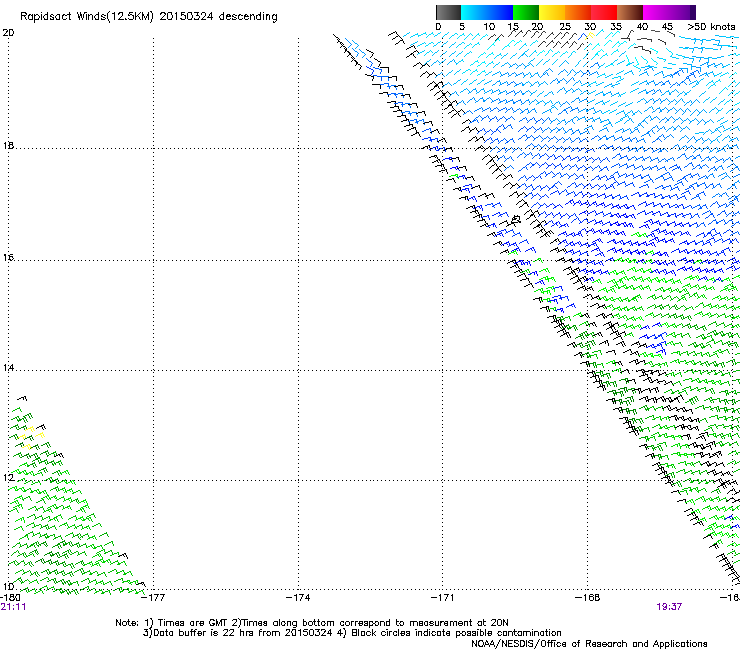Click the longitude label '-174'

[298, 598]
